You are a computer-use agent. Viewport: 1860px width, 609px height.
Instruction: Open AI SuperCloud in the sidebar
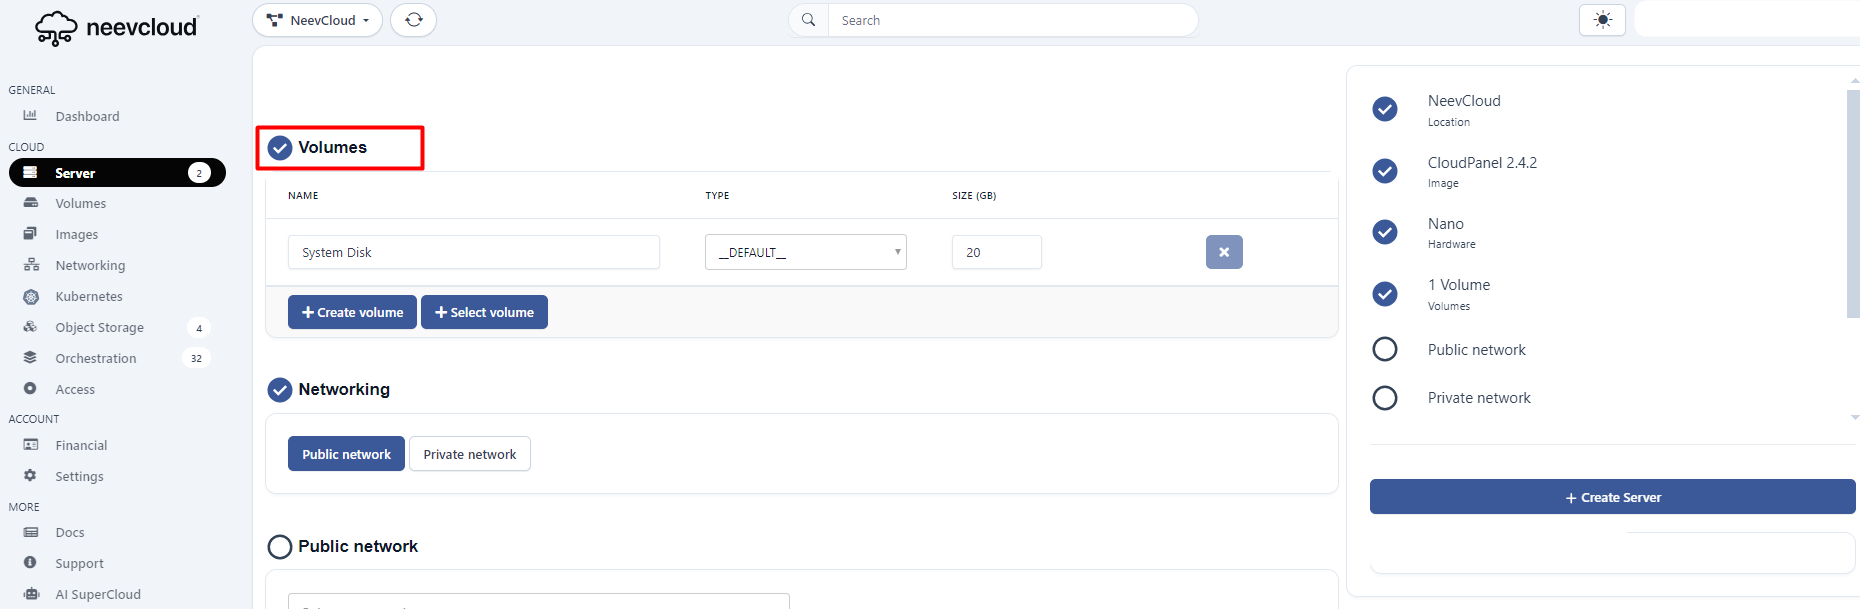[97, 595]
